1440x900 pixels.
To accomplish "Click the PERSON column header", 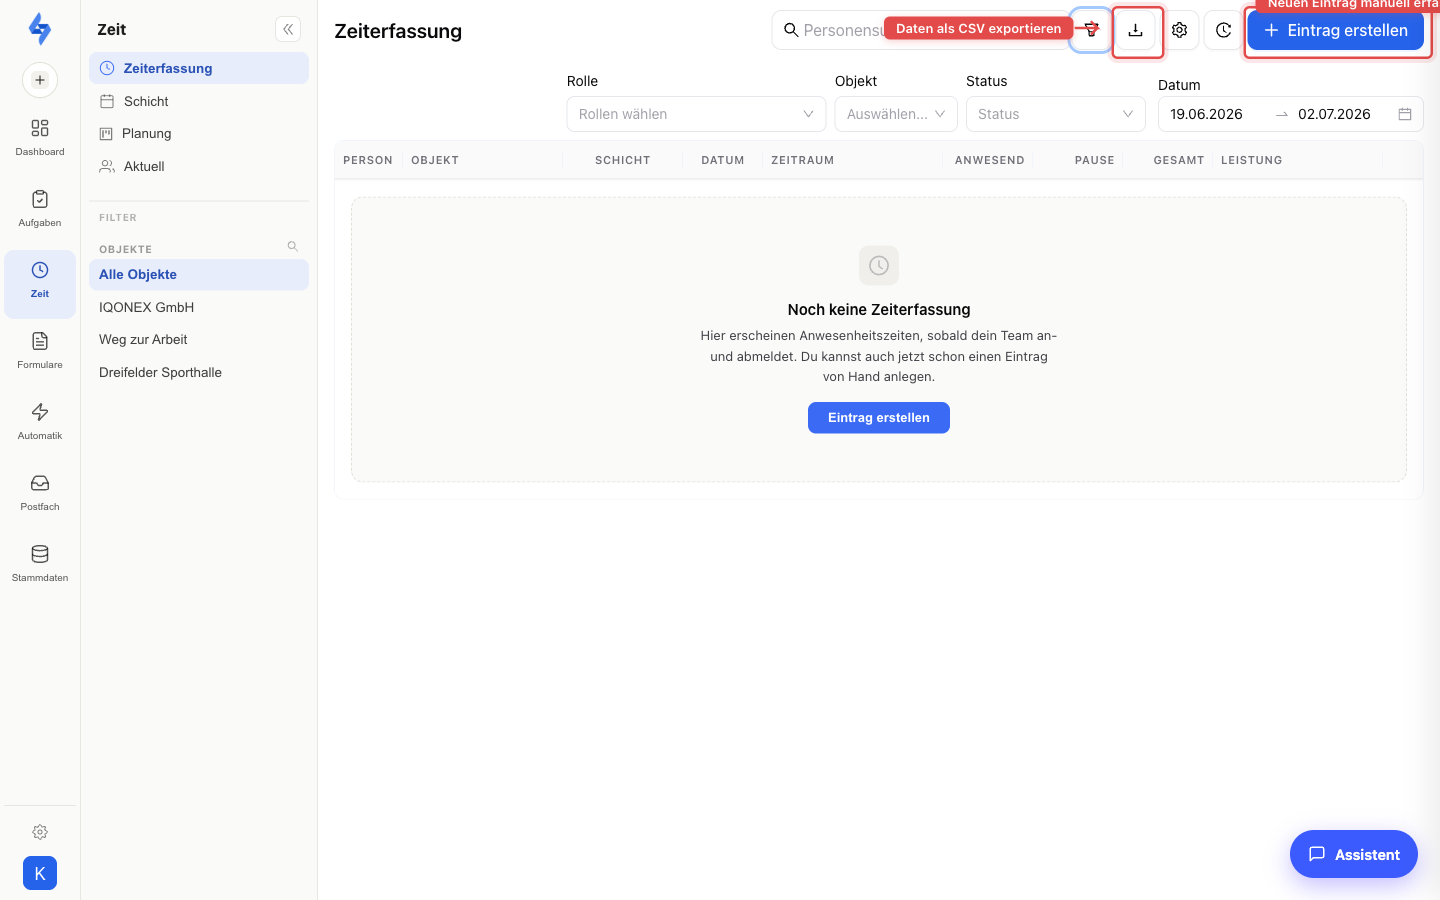I will (x=368, y=160).
